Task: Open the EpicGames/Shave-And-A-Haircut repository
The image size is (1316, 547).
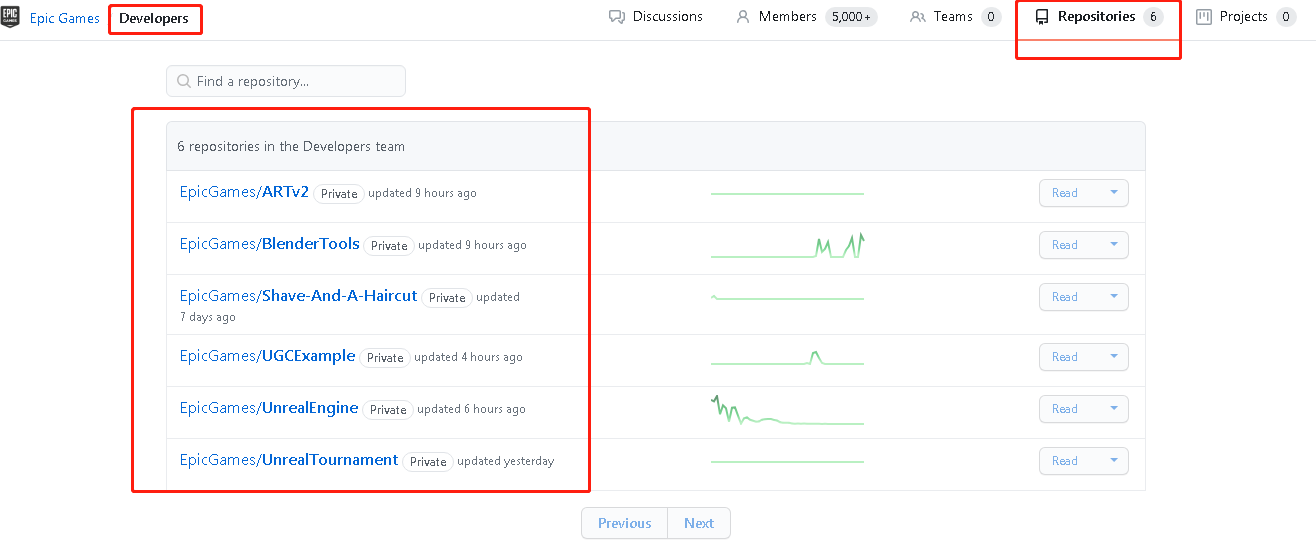Action: (298, 296)
